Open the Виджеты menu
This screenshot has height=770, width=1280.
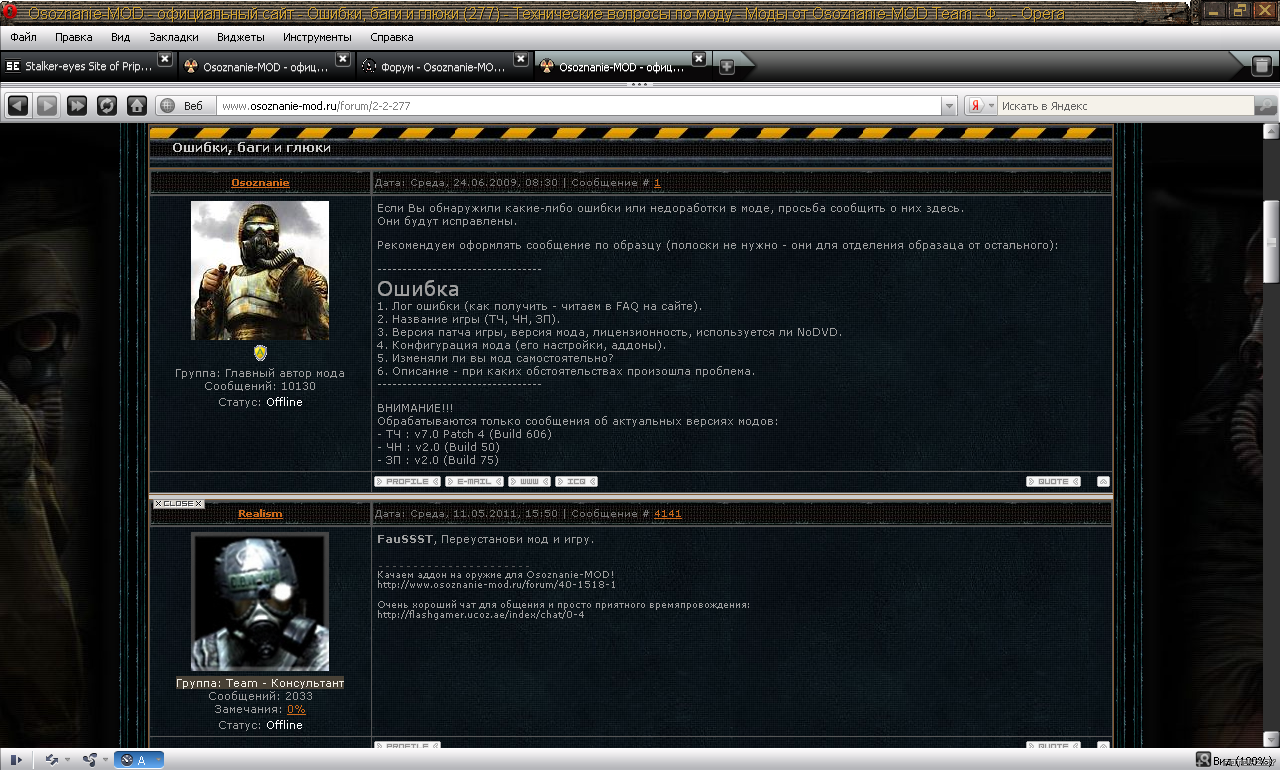point(240,37)
